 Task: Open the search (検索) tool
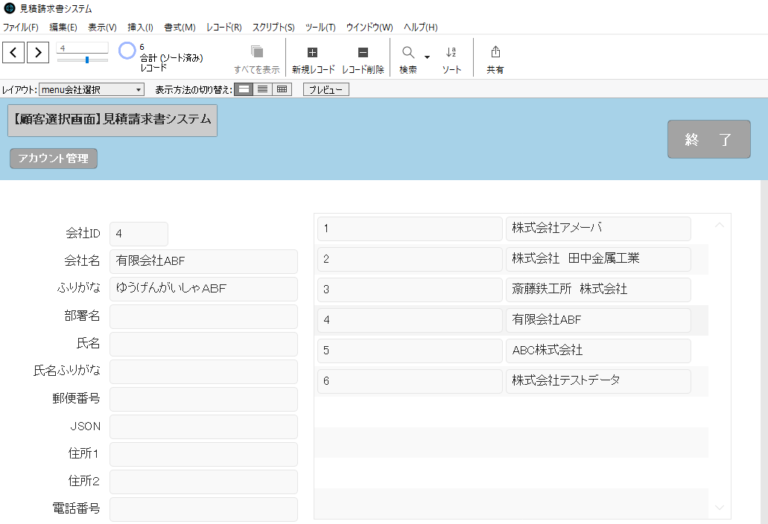pos(408,59)
